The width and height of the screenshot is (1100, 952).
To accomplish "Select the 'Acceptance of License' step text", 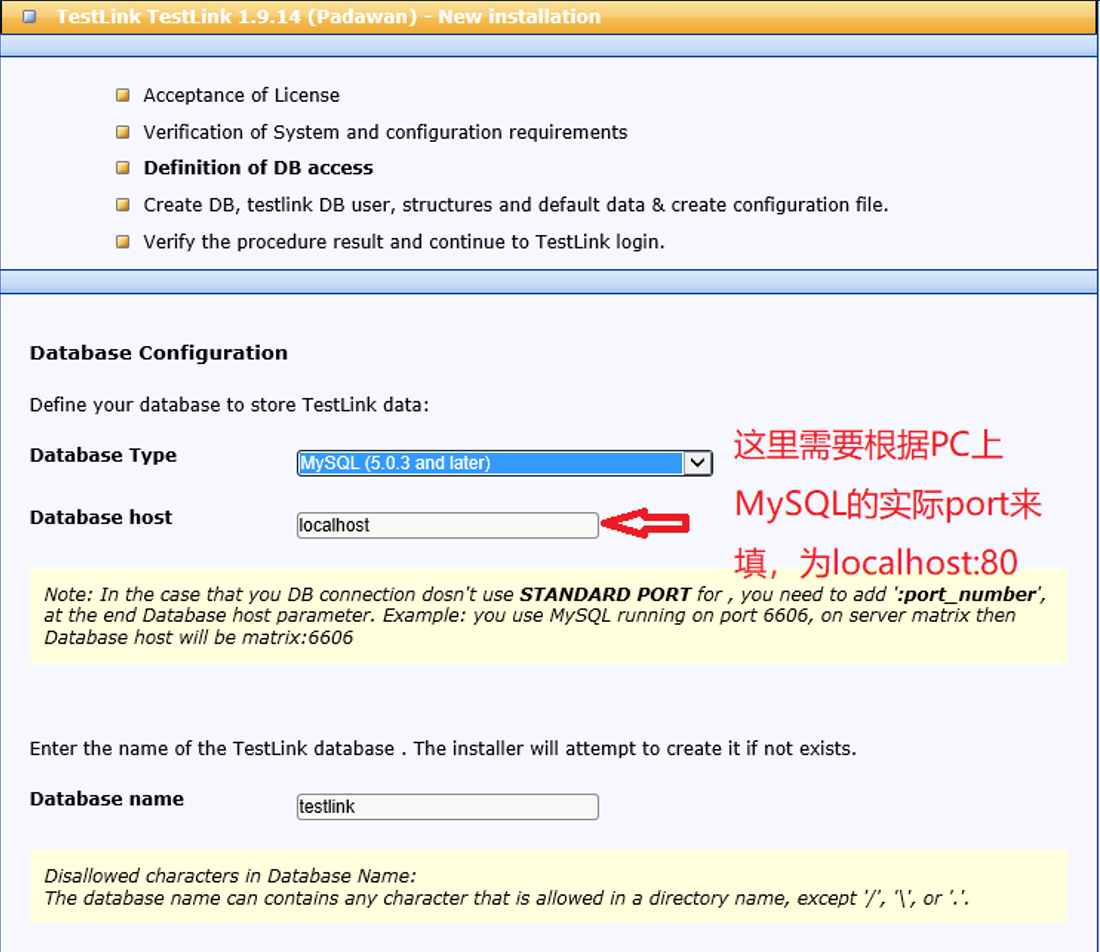I will pyautogui.click(x=241, y=95).
